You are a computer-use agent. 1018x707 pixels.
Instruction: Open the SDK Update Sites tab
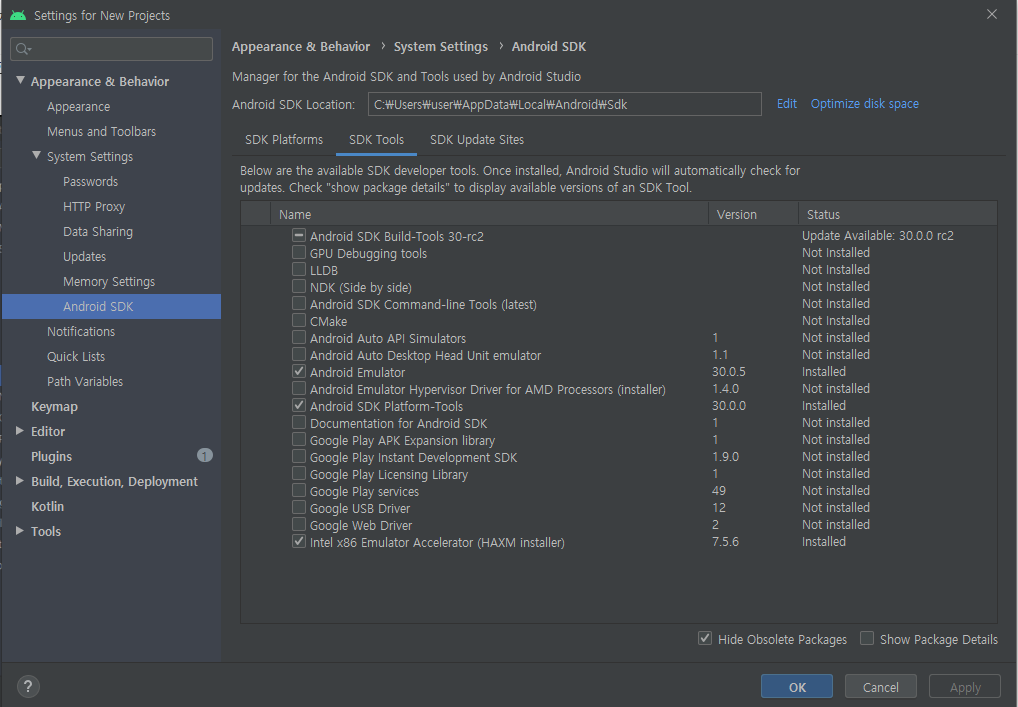tap(477, 140)
